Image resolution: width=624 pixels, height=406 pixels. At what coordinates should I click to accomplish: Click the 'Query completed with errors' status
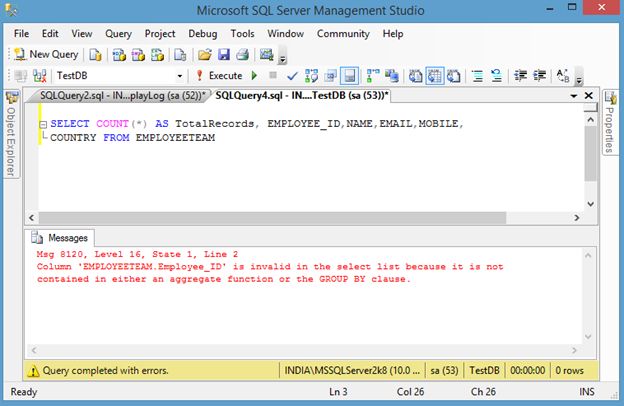[105, 371]
